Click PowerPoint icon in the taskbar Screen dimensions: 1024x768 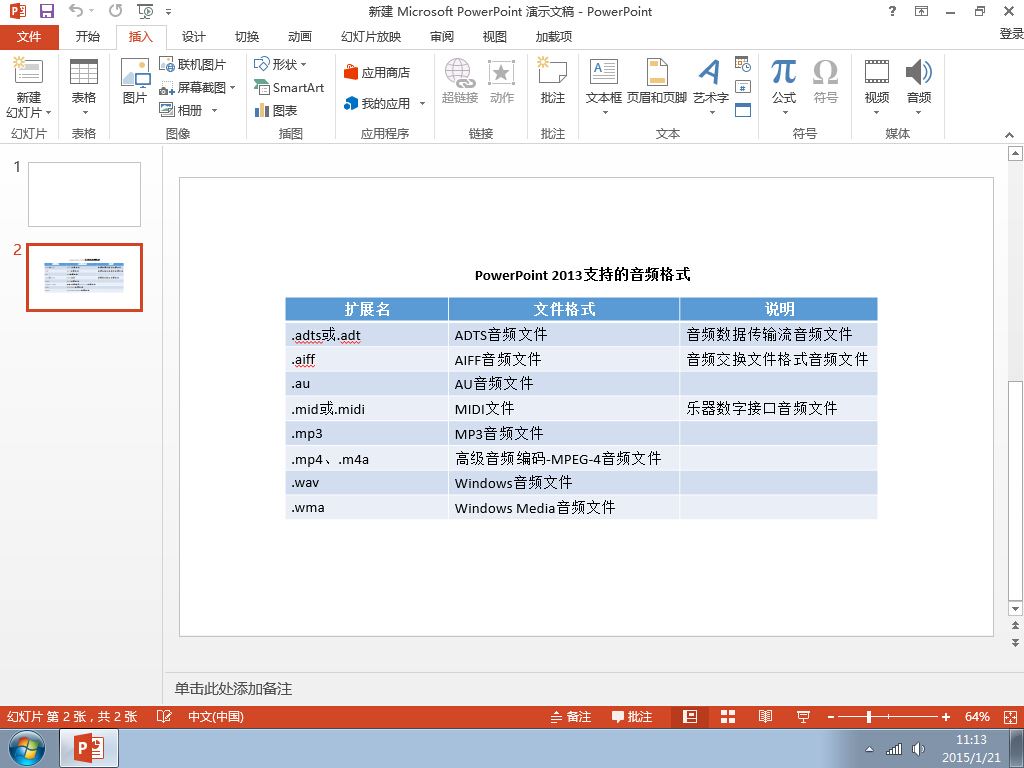click(x=89, y=748)
